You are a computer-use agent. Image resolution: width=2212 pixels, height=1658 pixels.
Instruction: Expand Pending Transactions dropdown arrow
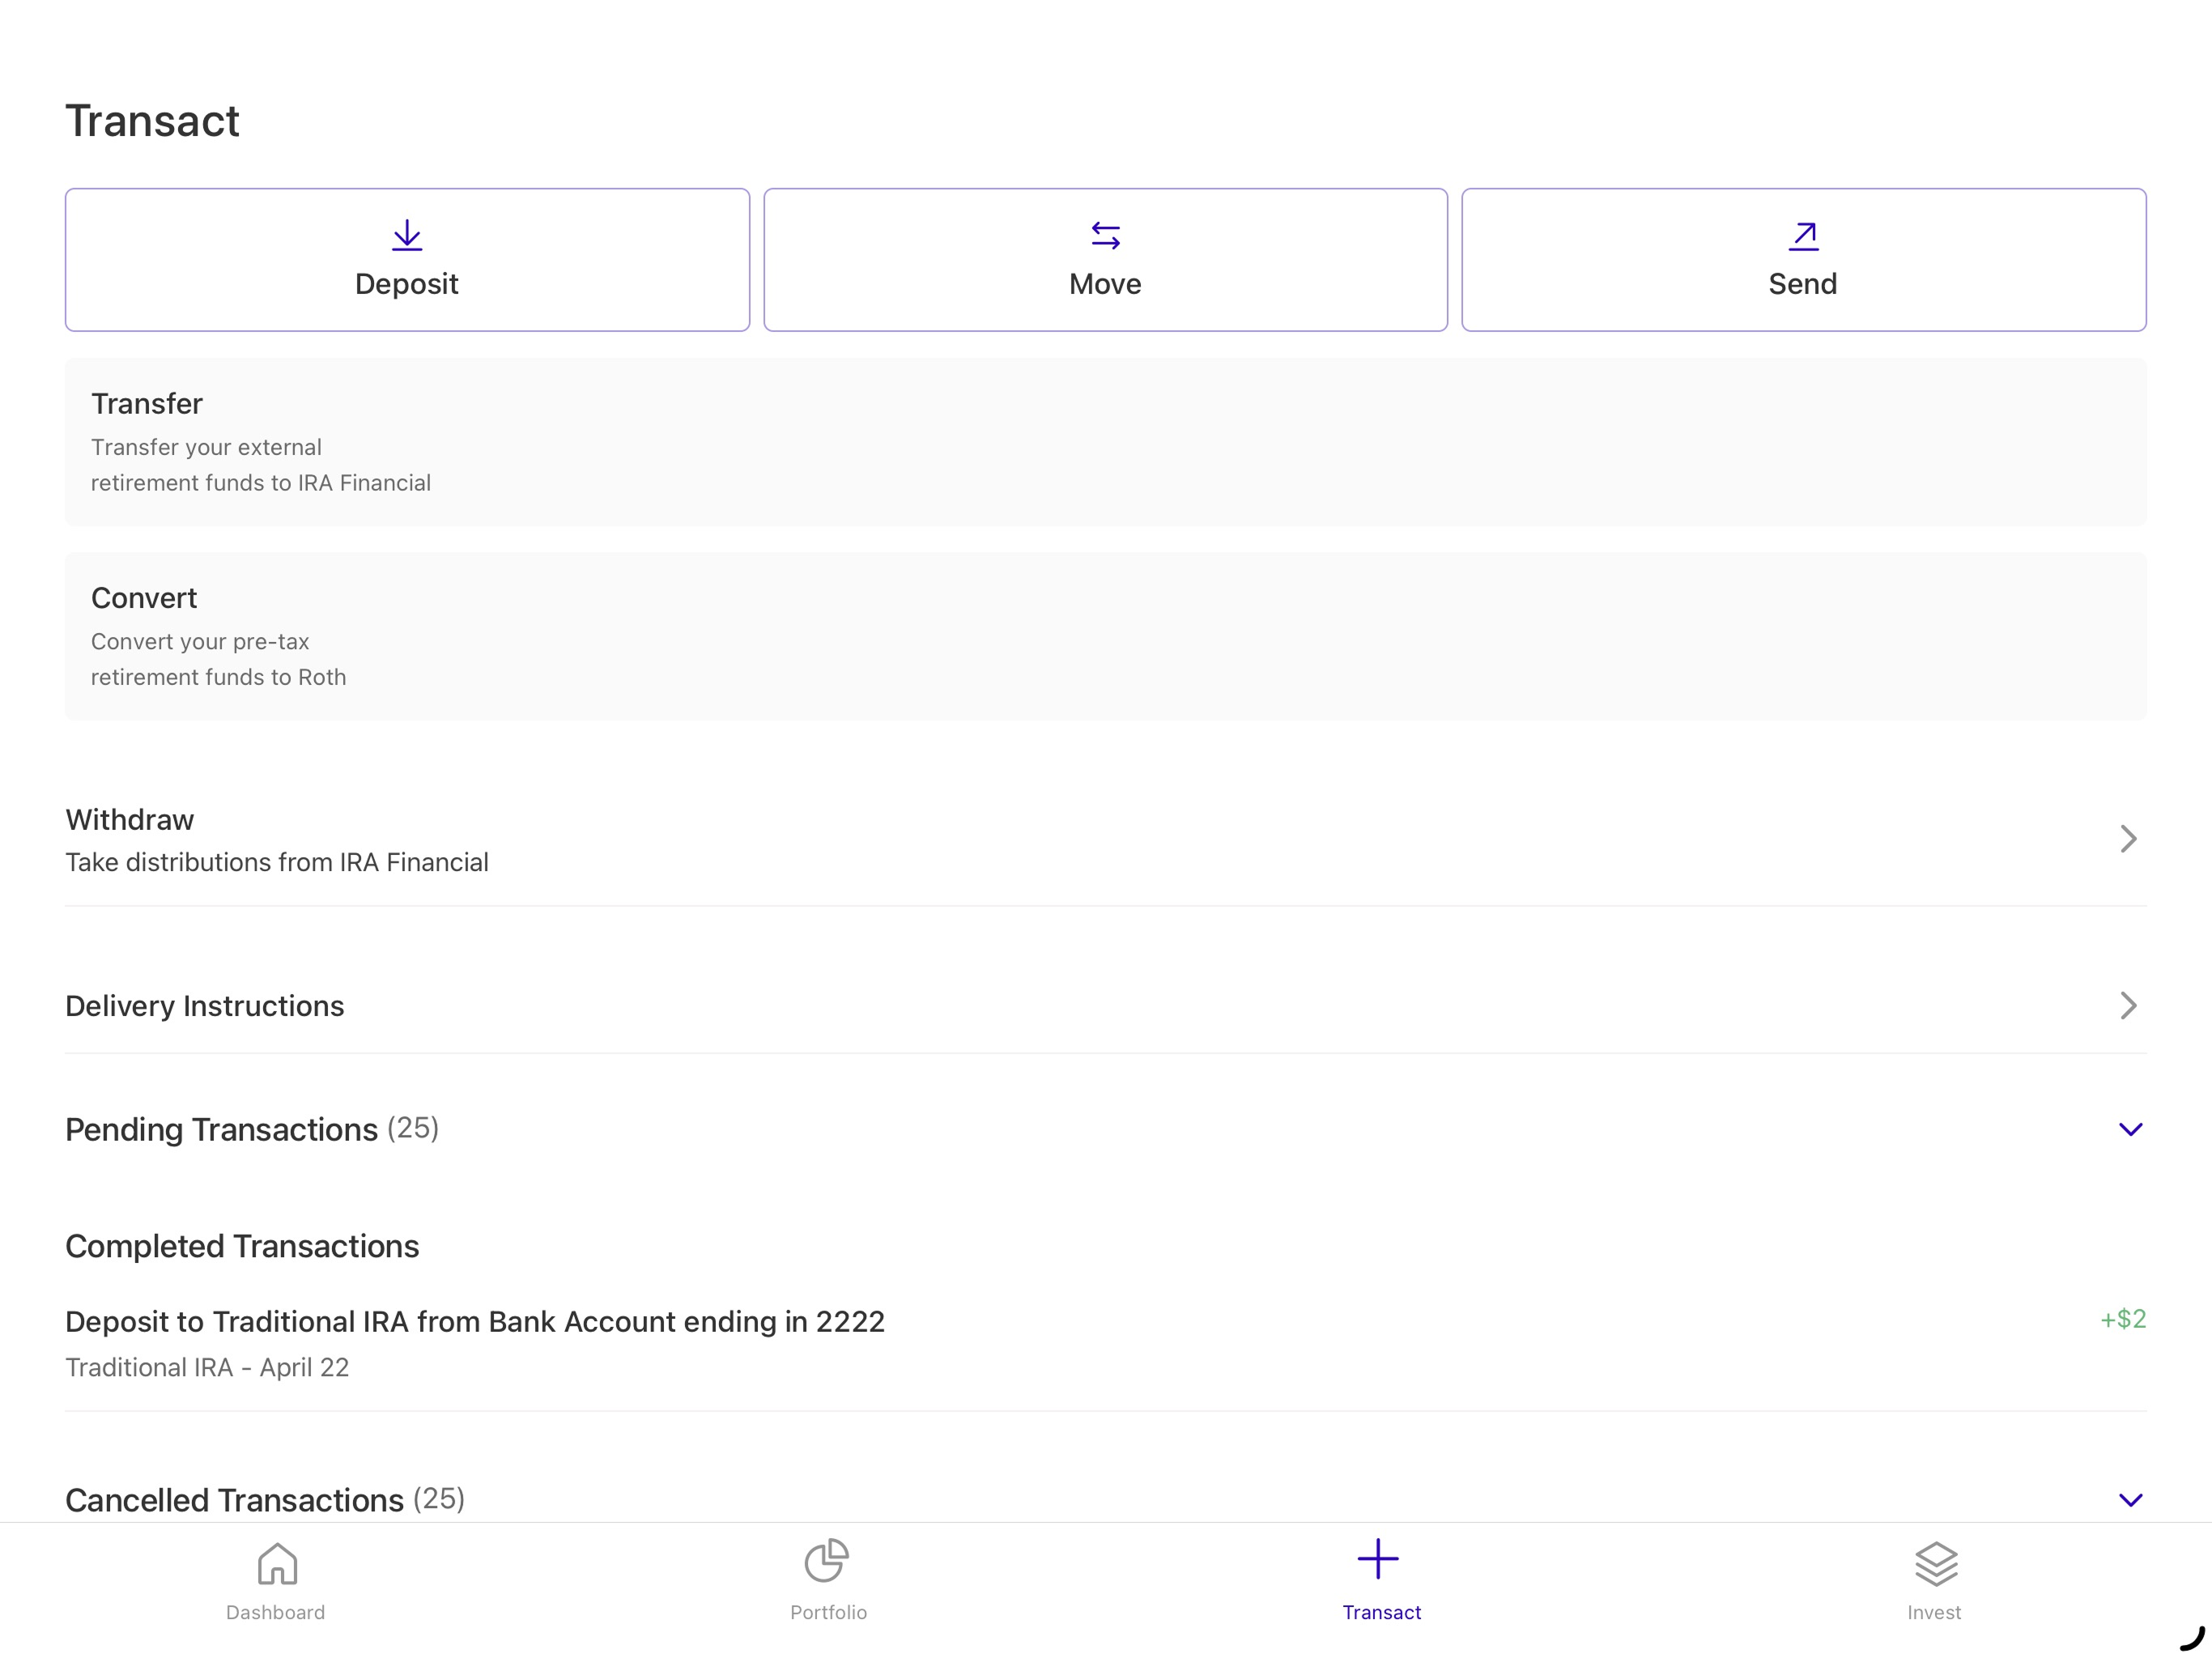2131,1130
